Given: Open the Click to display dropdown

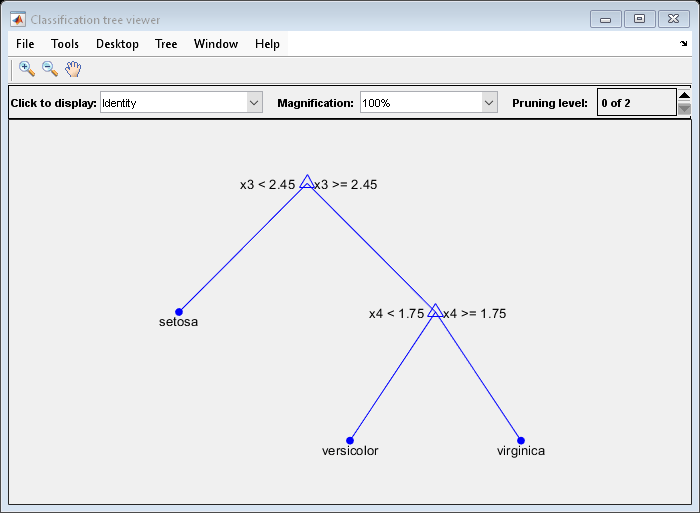Looking at the screenshot, I should pyautogui.click(x=254, y=103).
